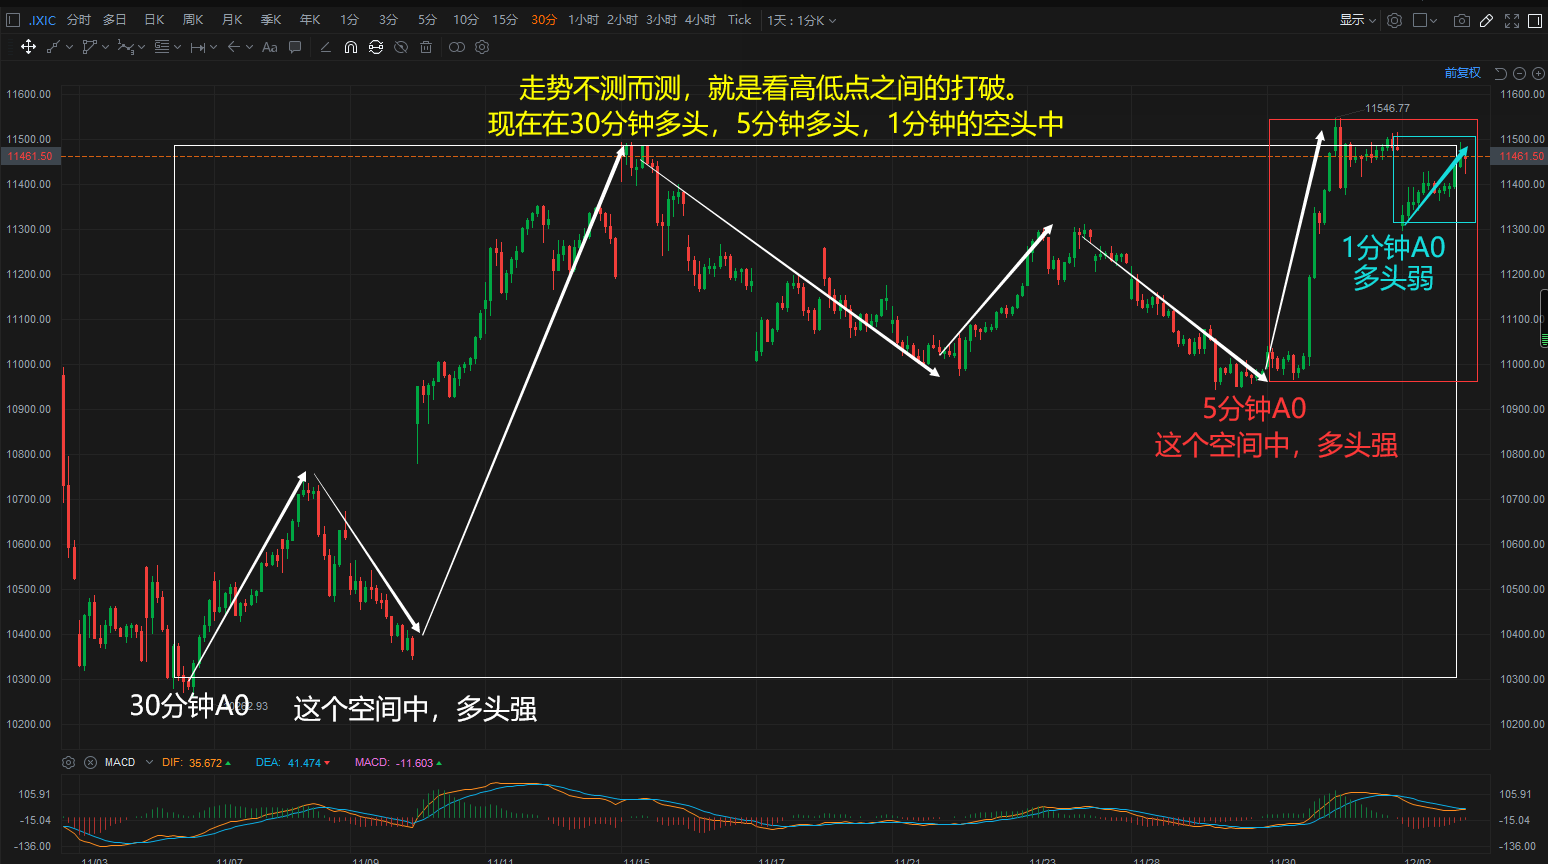The width and height of the screenshot is (1548, 864).
Task: Select the 10分 timeframe
Action: (x=466, y=20)
